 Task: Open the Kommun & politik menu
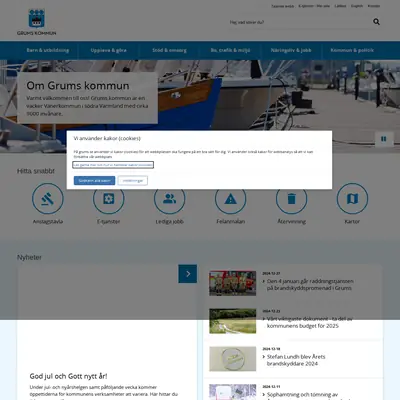point(352,50)
